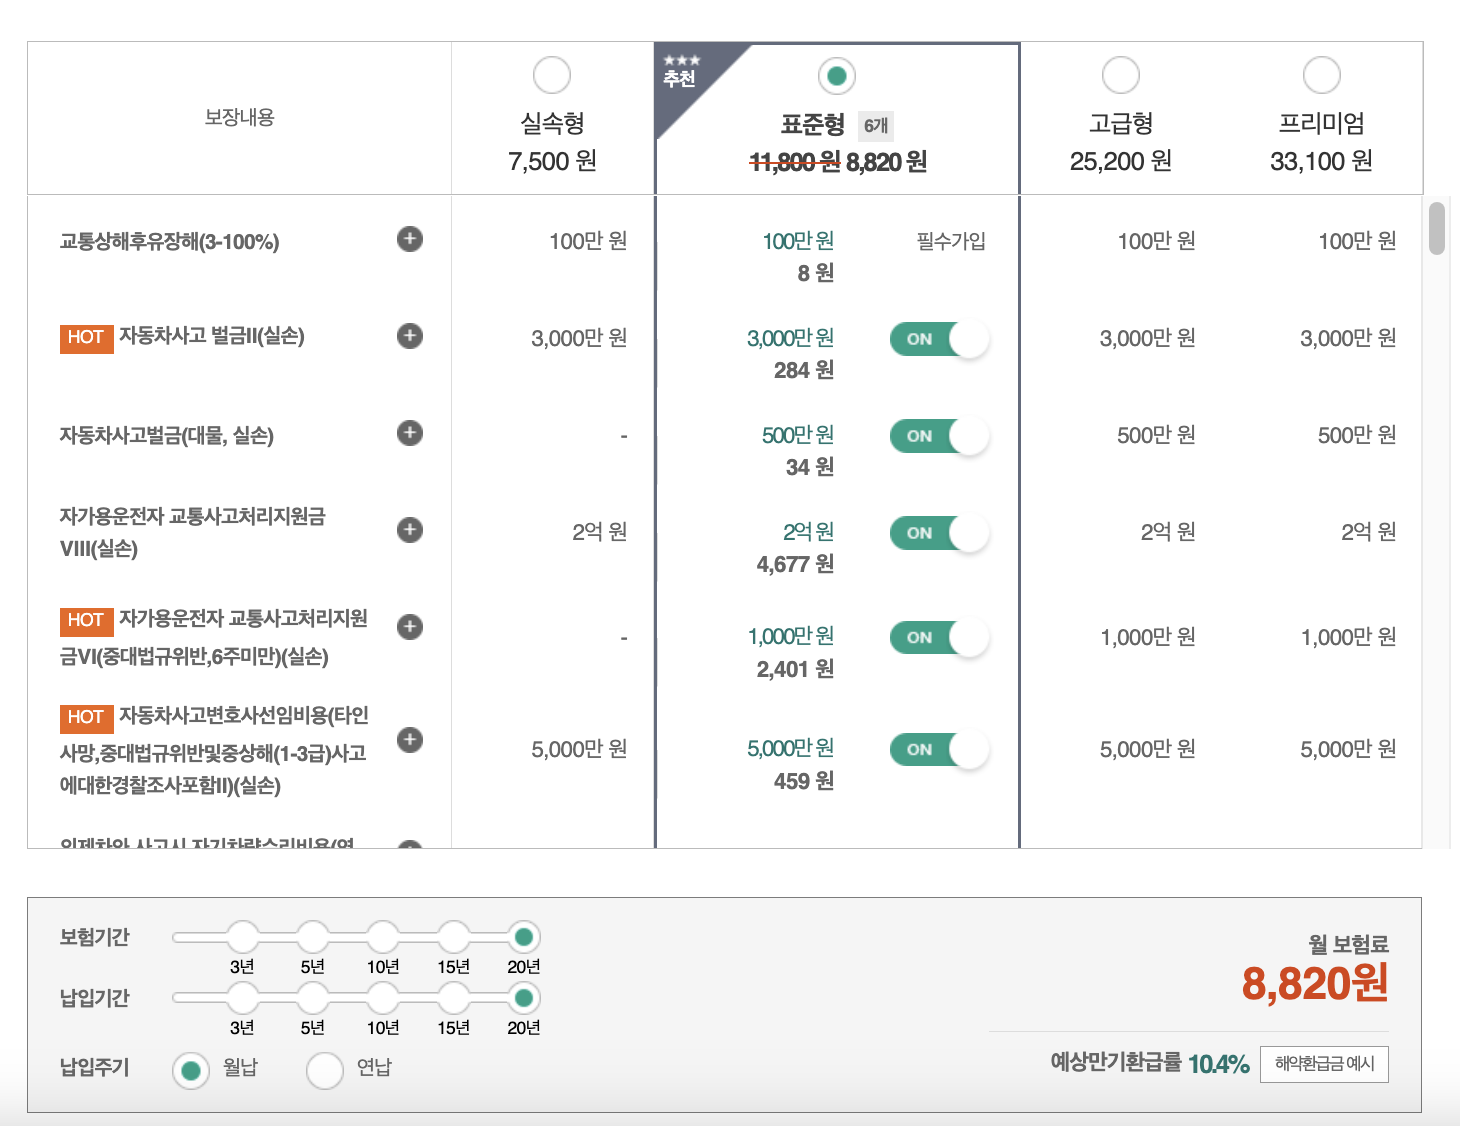This screenshot has width=1460, height=1126.
Task: Expand details for 교통사고처리지원금VI(중대법규위반)
Action: click(x=410, y=627)
